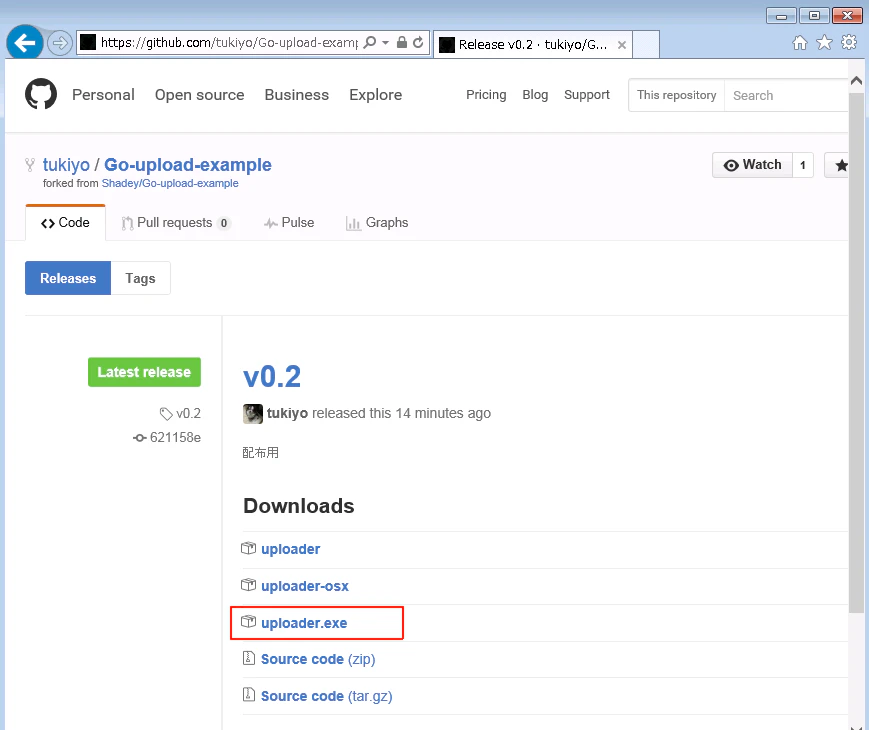
Task: Download the uploader.exe file
Action: 304,623
